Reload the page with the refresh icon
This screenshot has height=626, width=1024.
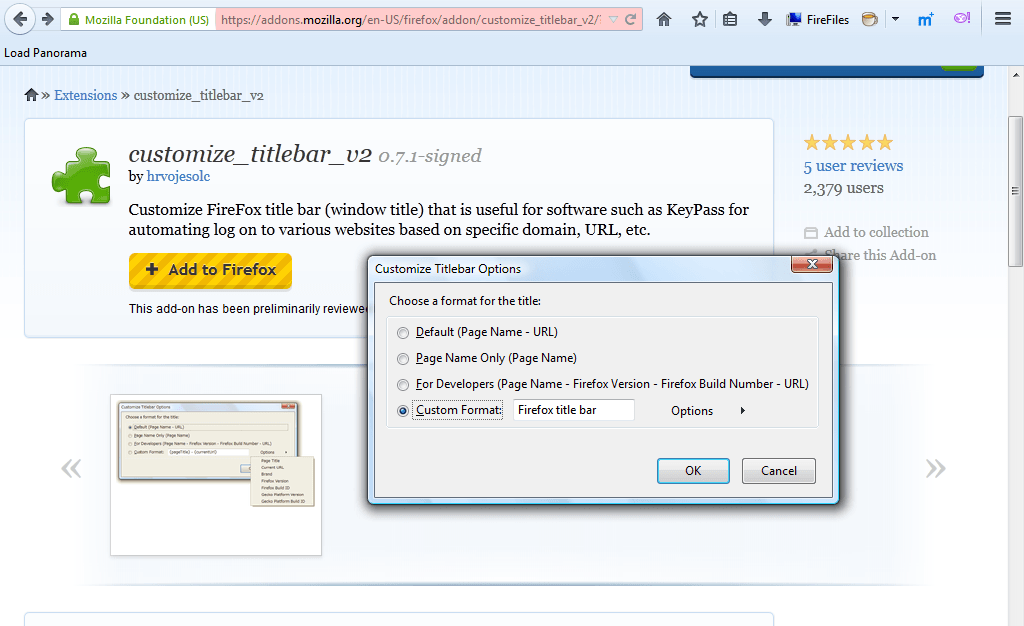point(630,20)
